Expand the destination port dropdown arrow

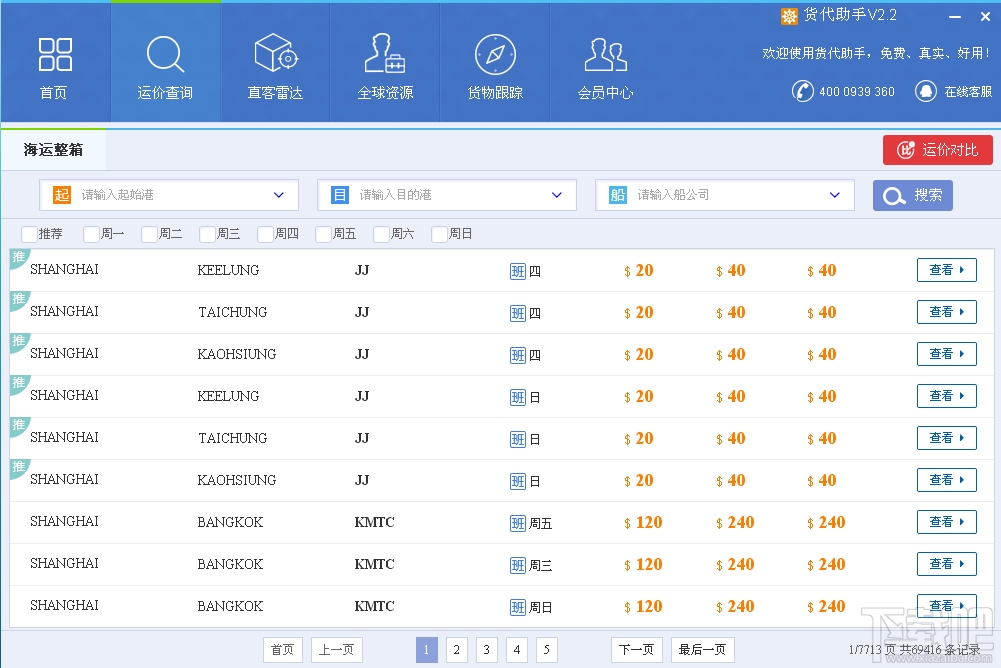point(557,195)
